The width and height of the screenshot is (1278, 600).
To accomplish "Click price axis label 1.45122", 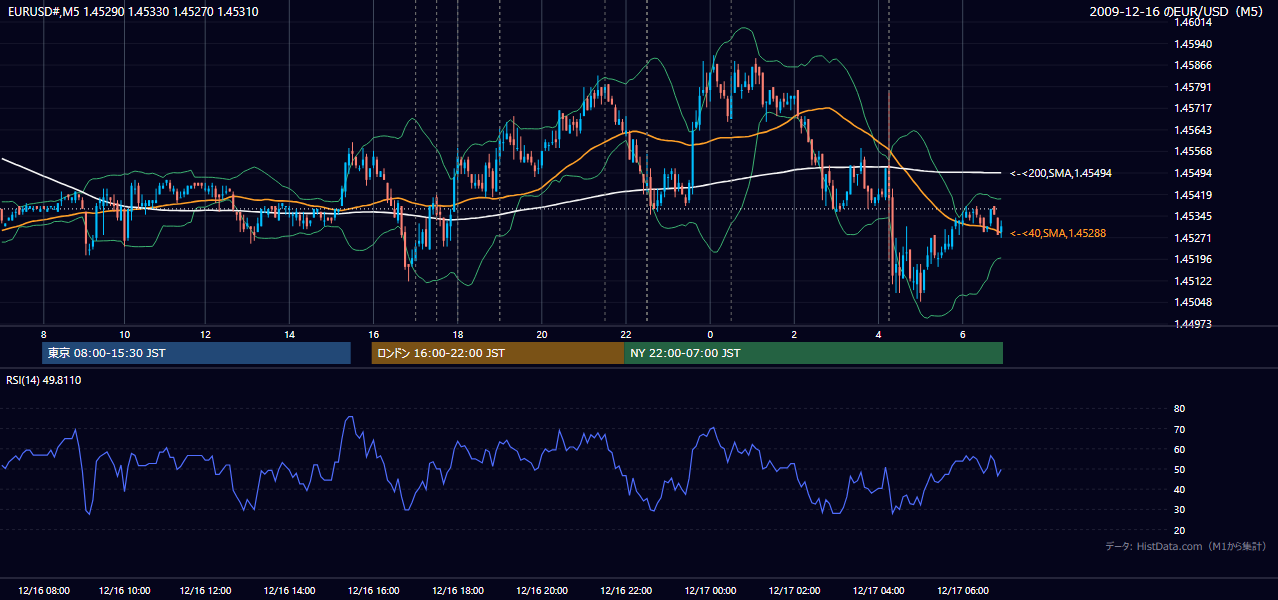I will pos(1193,281).
